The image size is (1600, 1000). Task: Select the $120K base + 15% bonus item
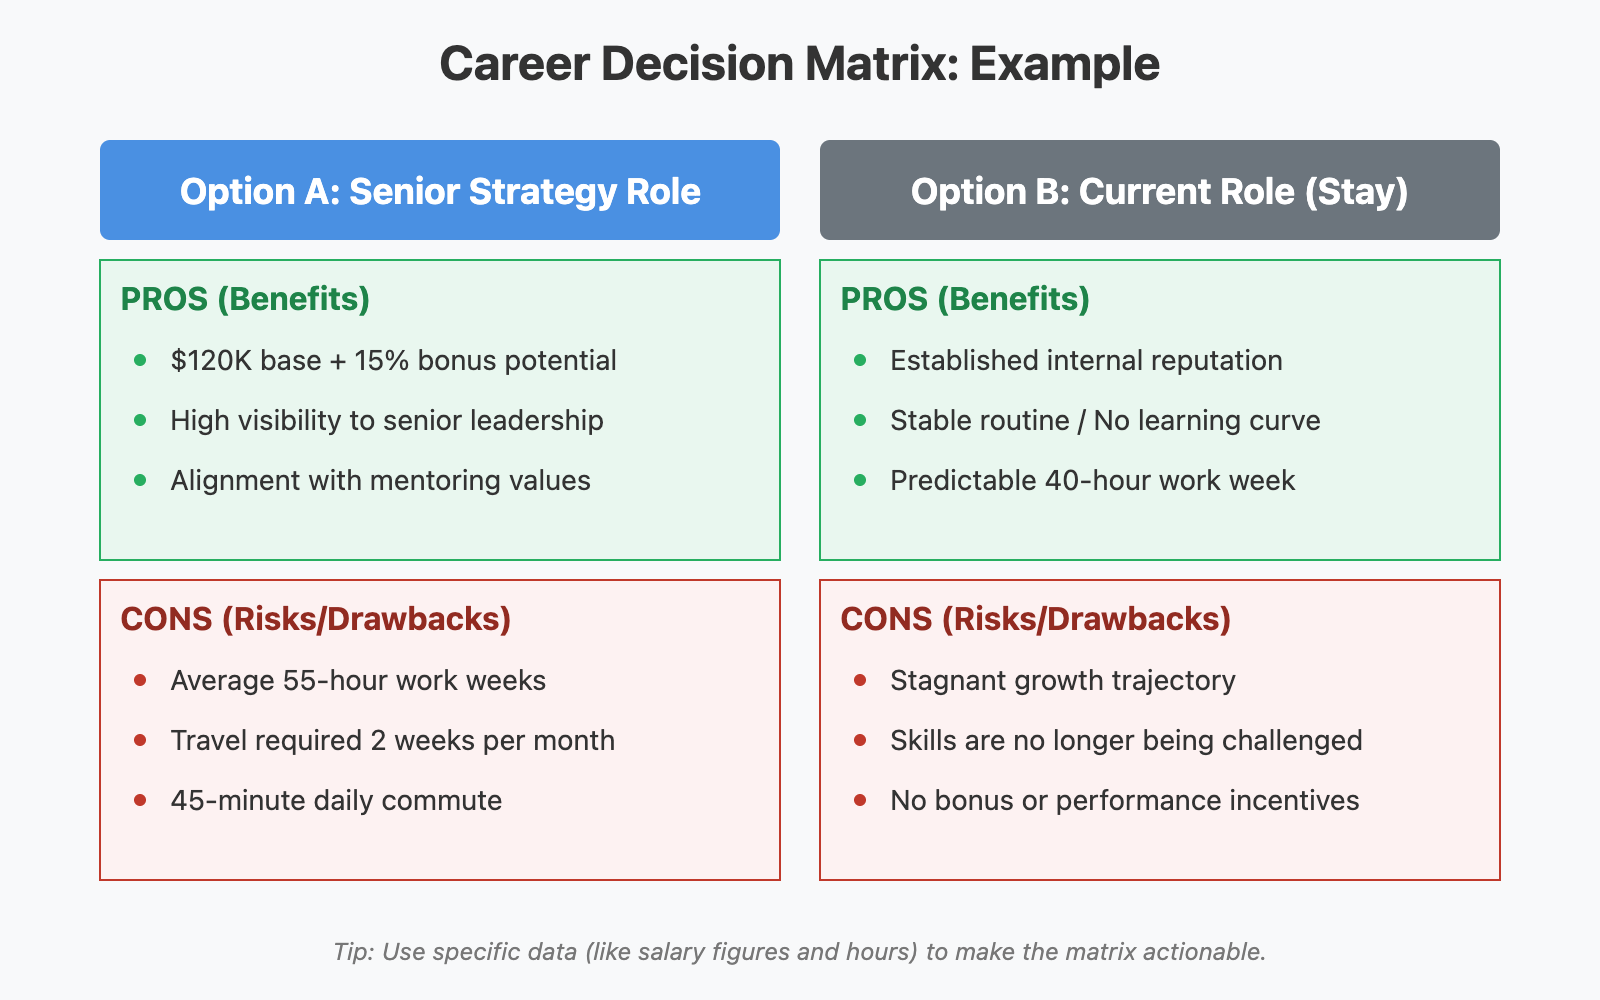393,360
